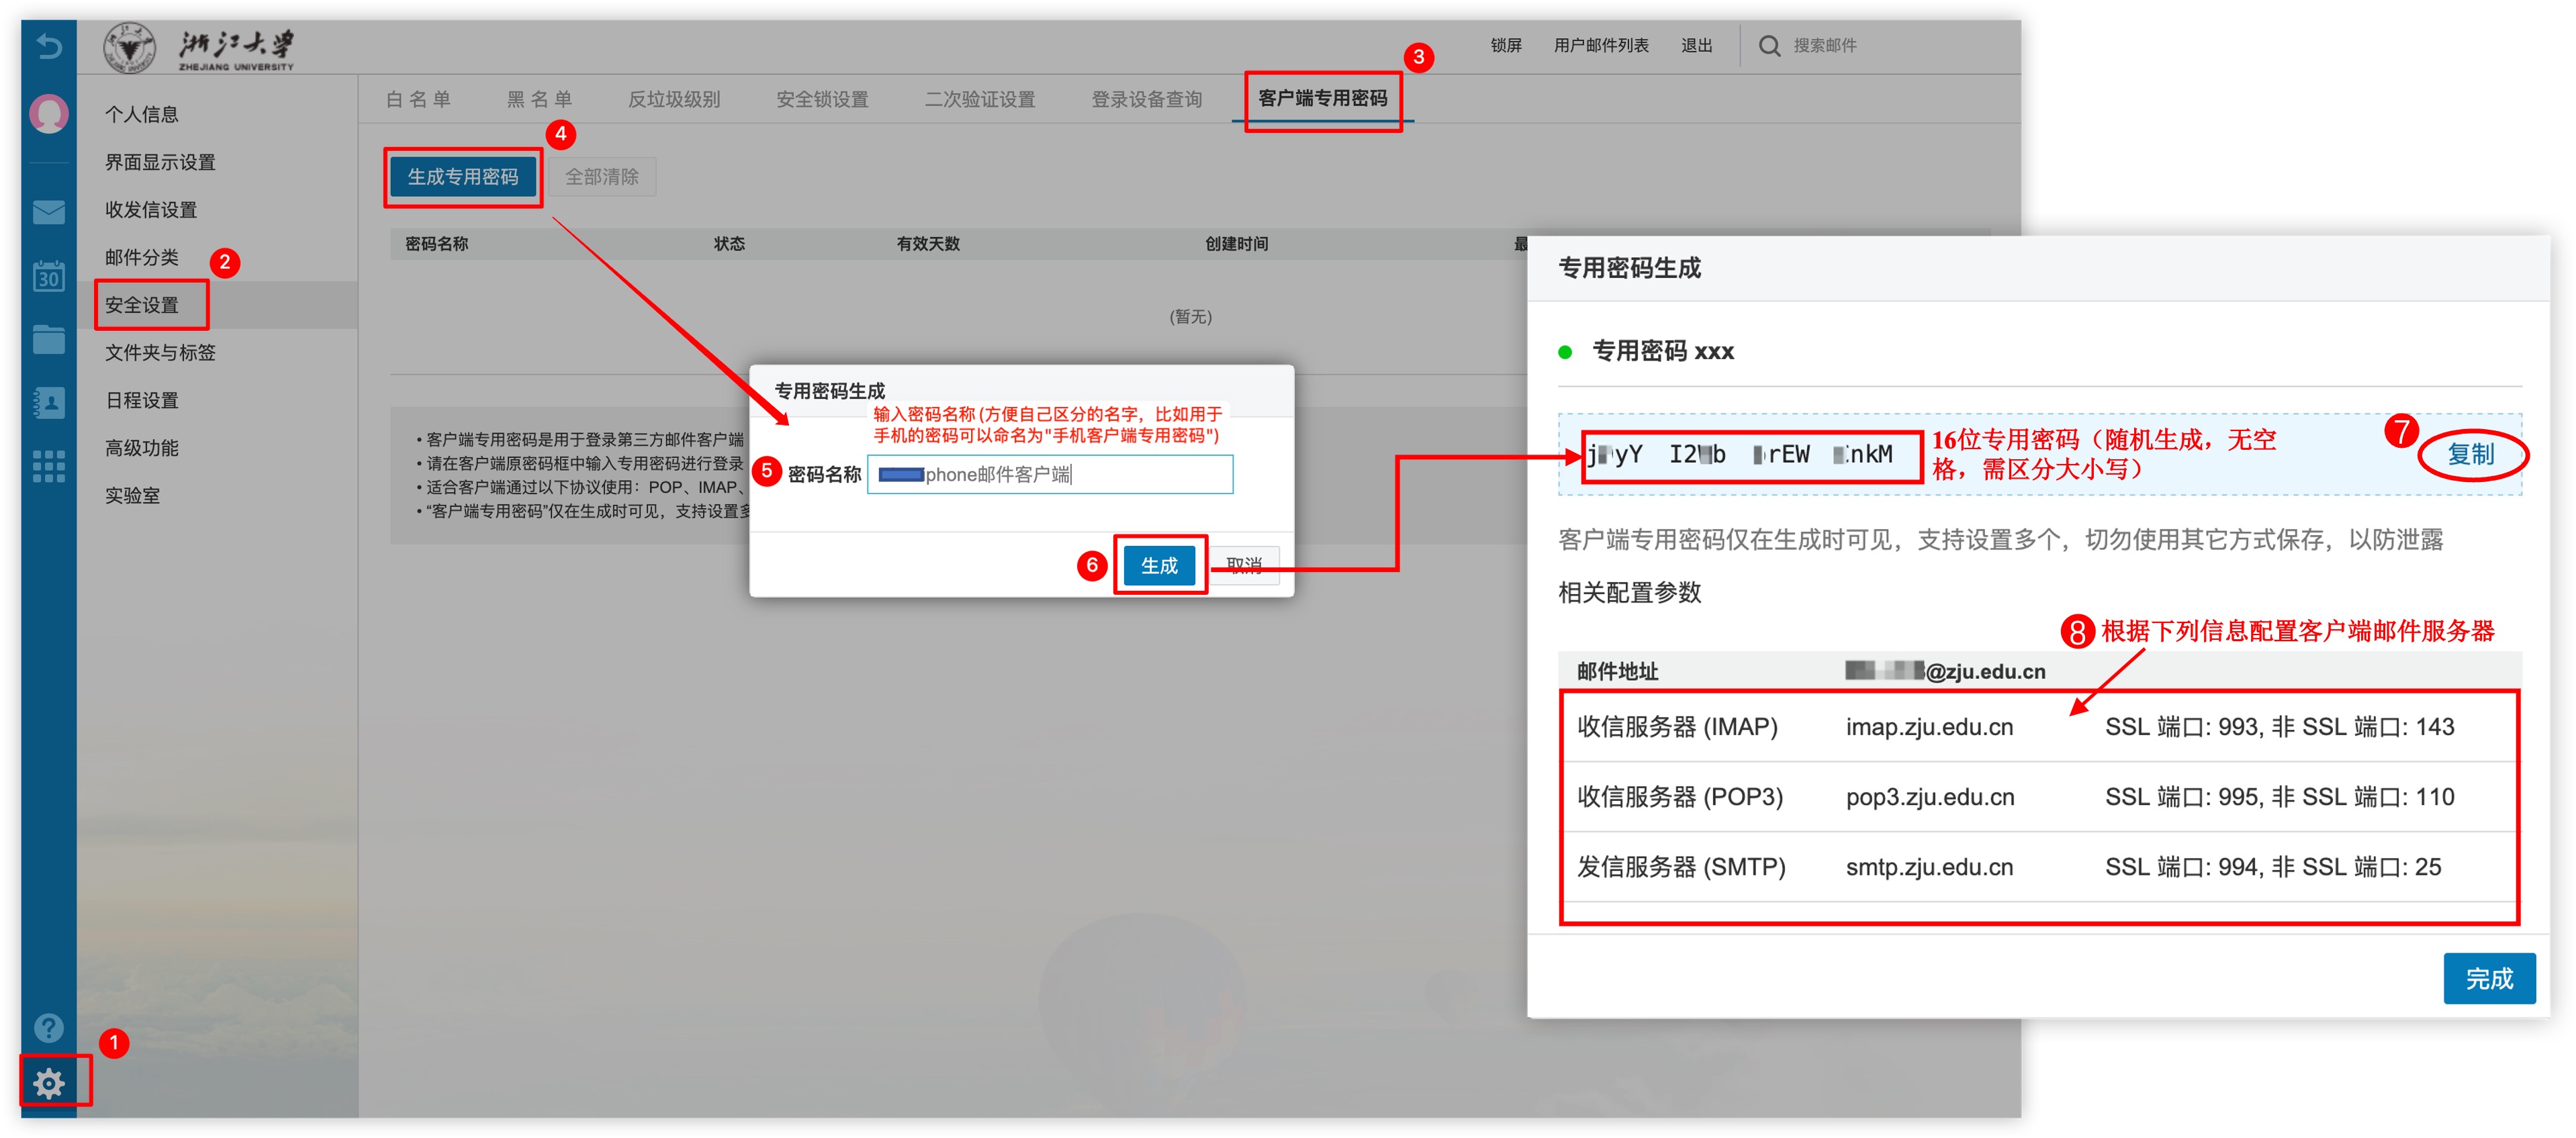Open the Settings gear icon
2576x1138 pixels.
50,1083
